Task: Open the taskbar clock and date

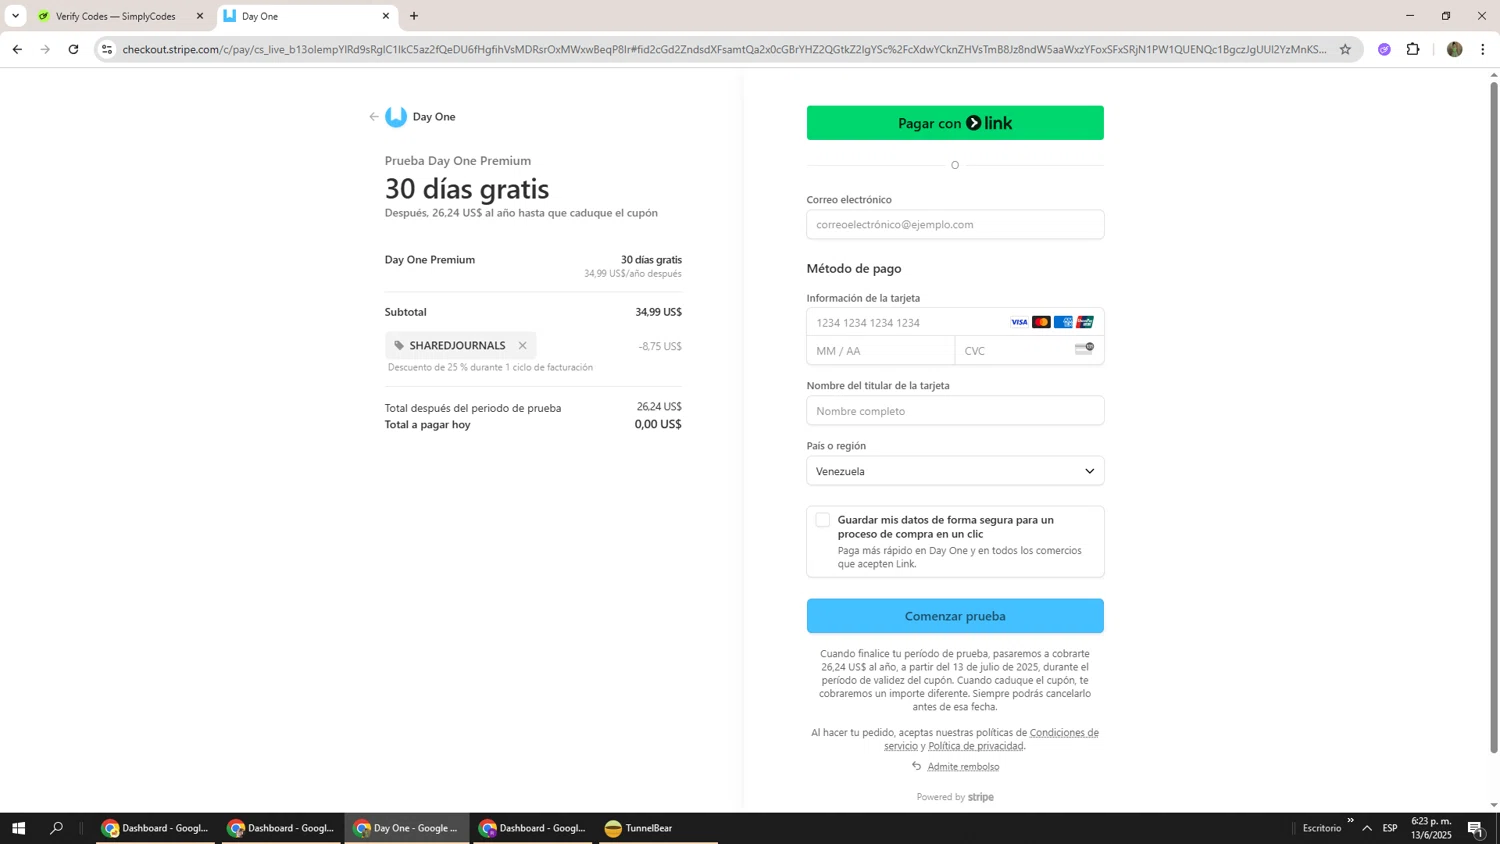Action: [1431, 828]
